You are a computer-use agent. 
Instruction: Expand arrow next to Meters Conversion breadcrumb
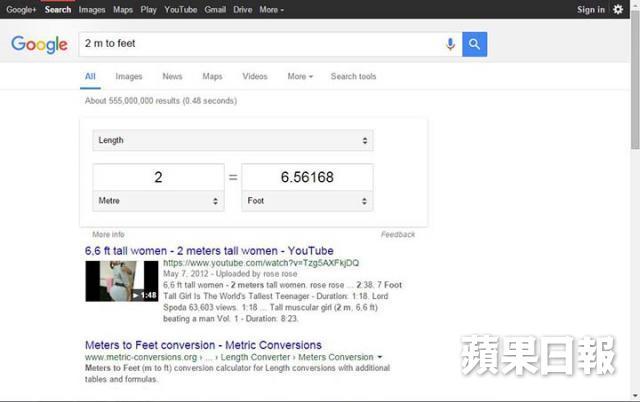[x=380, y=357]
